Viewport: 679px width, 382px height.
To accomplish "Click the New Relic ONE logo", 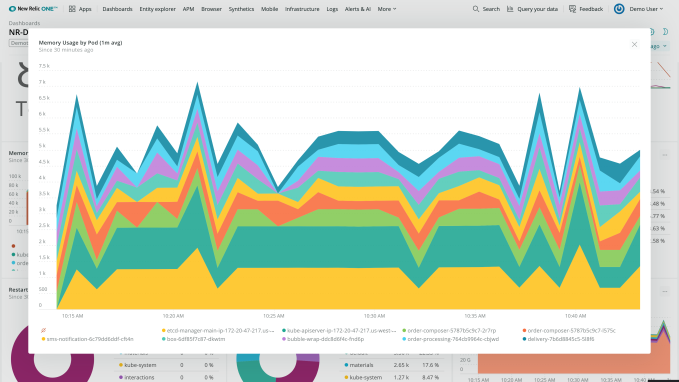I will coord(33,9).
